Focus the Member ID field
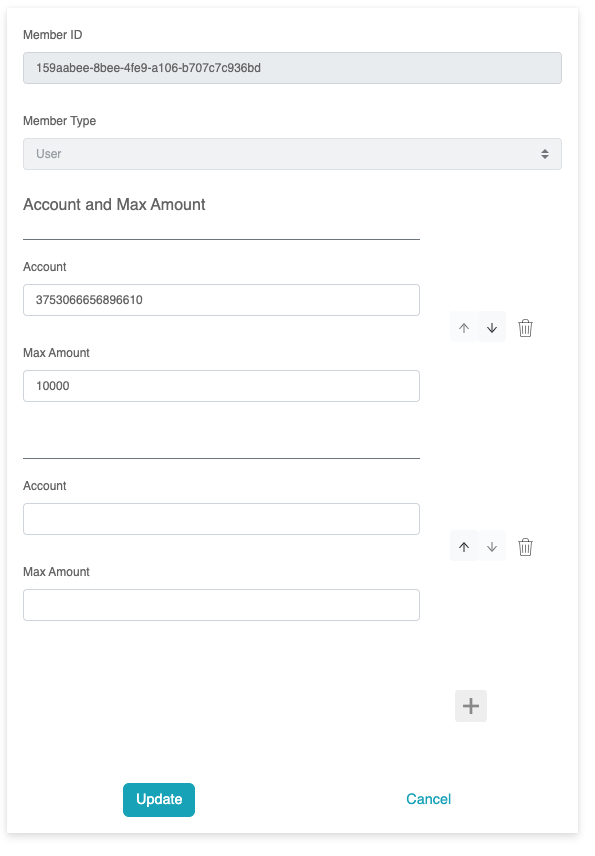595x856 pixels. point(292,68)
